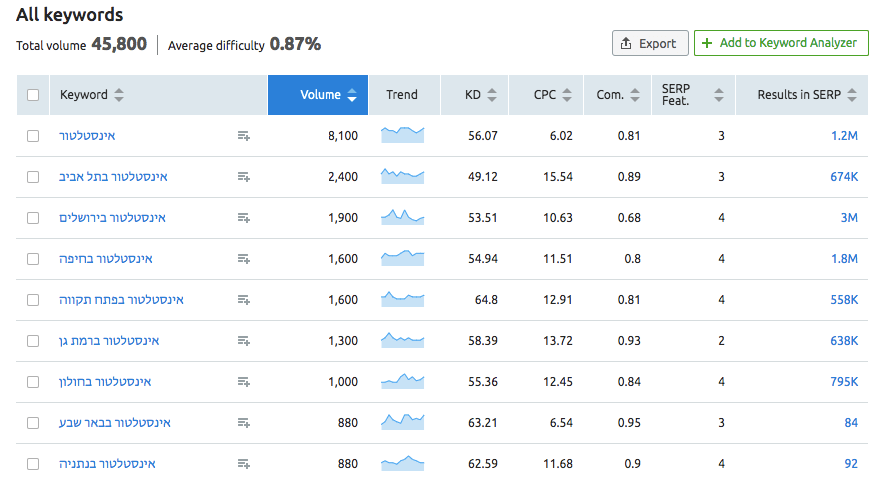Viewport: 893px width, 484px height.
Task: Click the Com. value 0.93
Action: click(629, 341)
